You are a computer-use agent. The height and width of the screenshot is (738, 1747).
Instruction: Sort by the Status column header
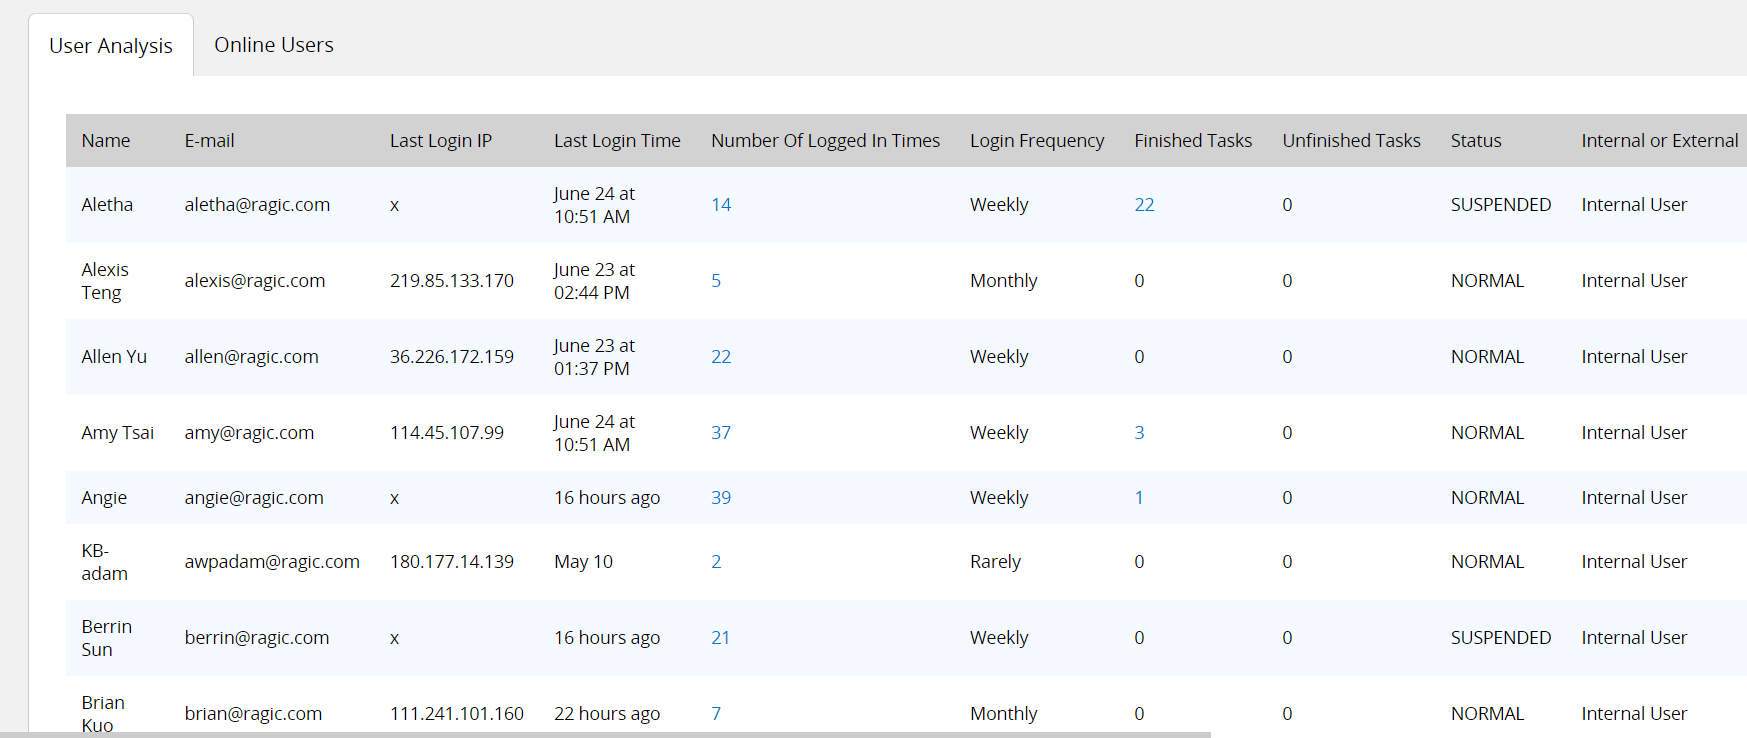click(x=1476, y=141)
